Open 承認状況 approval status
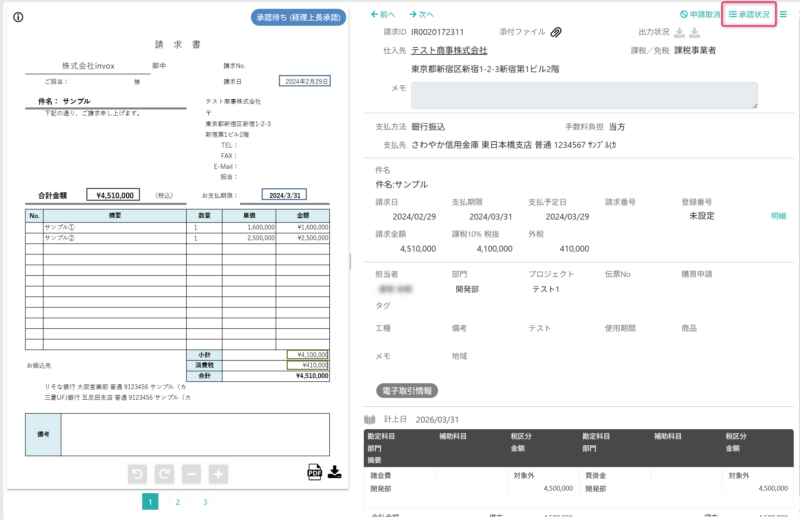800x520 pixels. [x=749, y=14]
